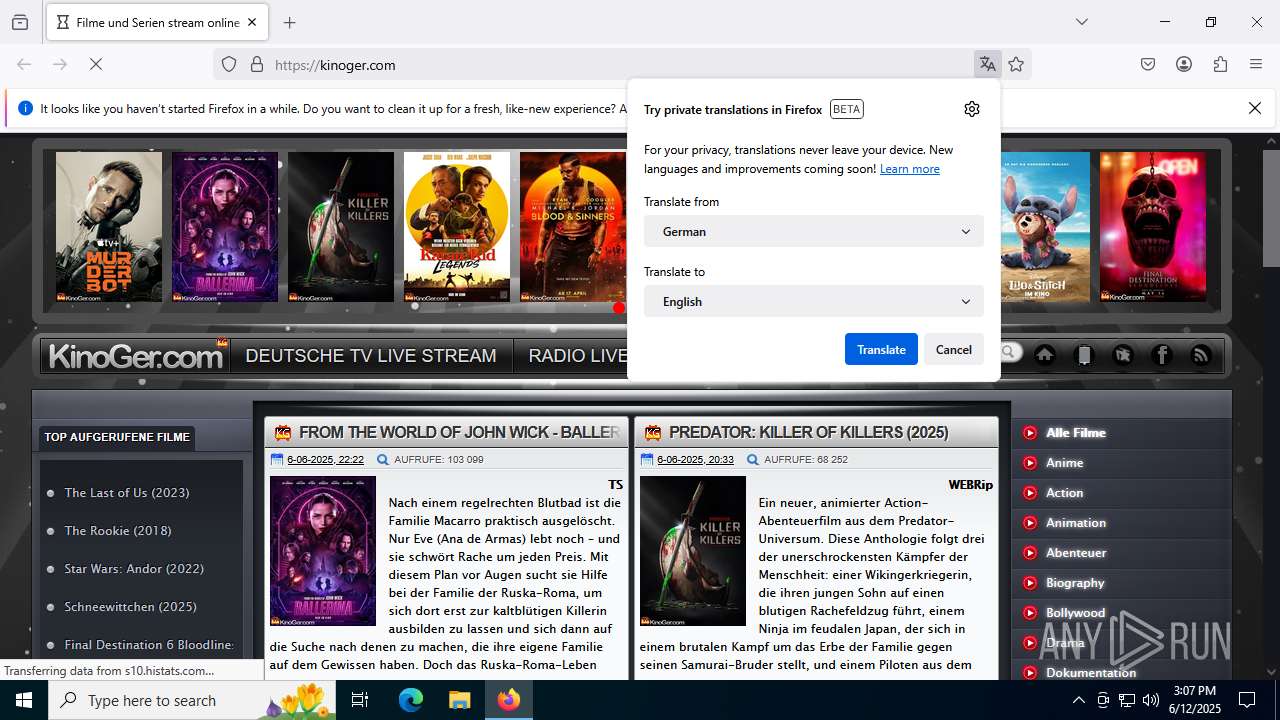
Task: Click the tracking protection shield icon
Action: click(x=229, y=64)
